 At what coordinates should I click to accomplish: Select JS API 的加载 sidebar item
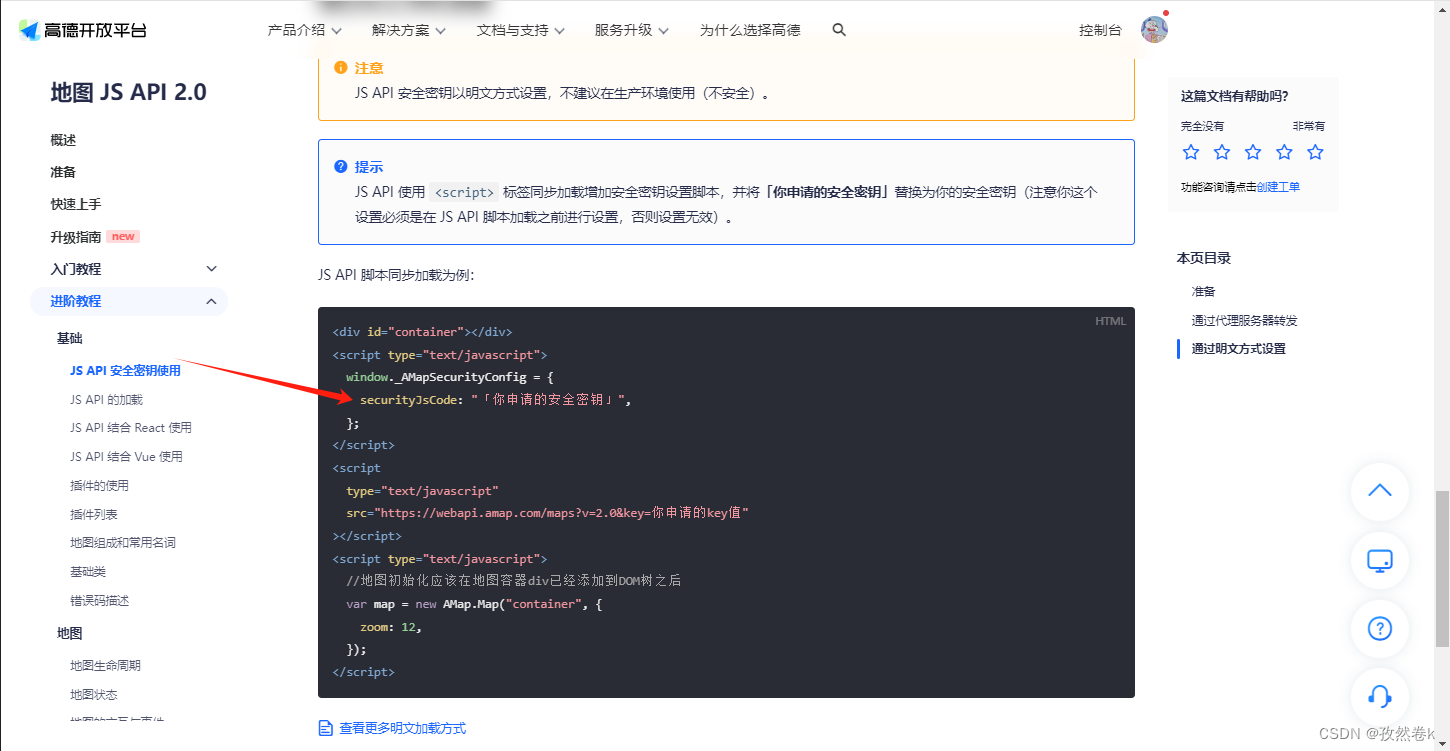point(106,399)
